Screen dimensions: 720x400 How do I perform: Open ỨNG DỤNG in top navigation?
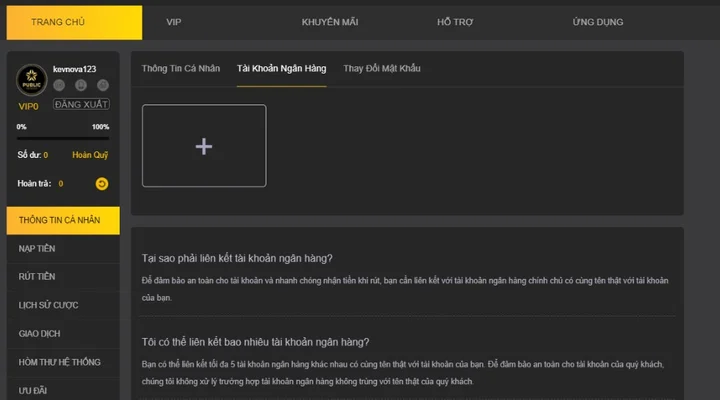(x=598, y=22)
